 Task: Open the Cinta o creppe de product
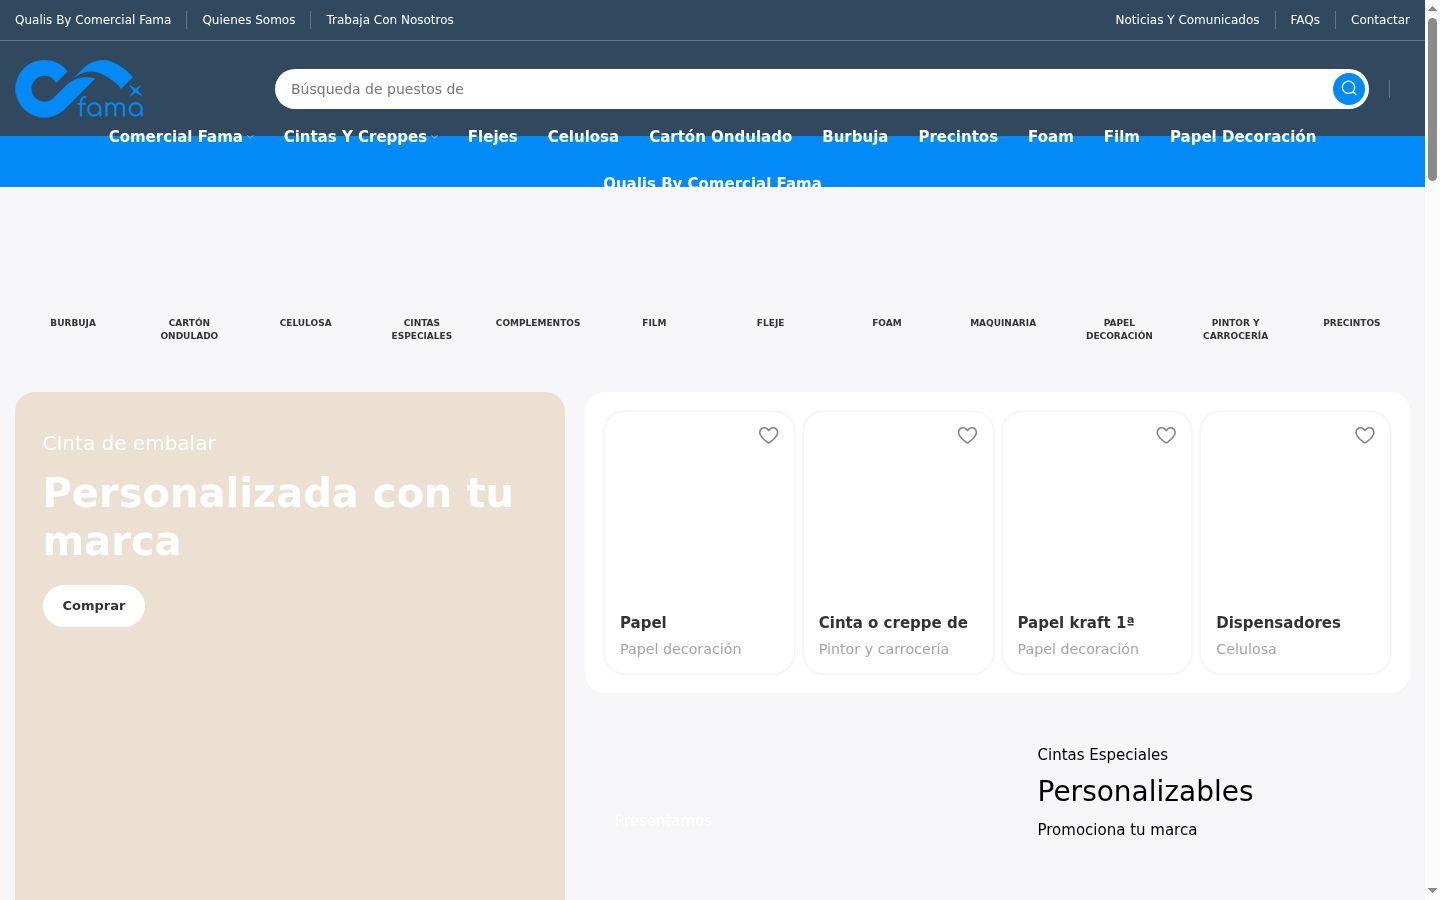click(893, 622)
